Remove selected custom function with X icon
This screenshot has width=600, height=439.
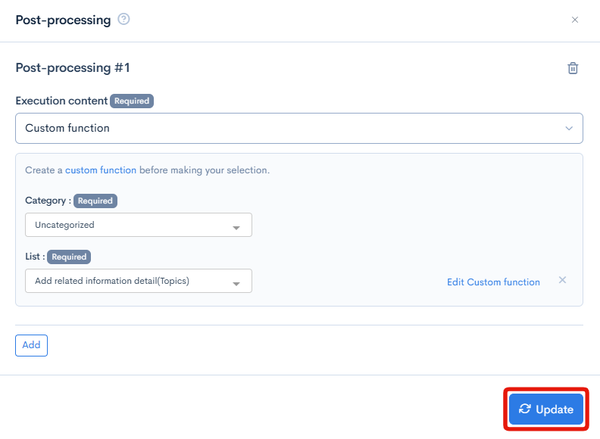(x=562, y=280)
